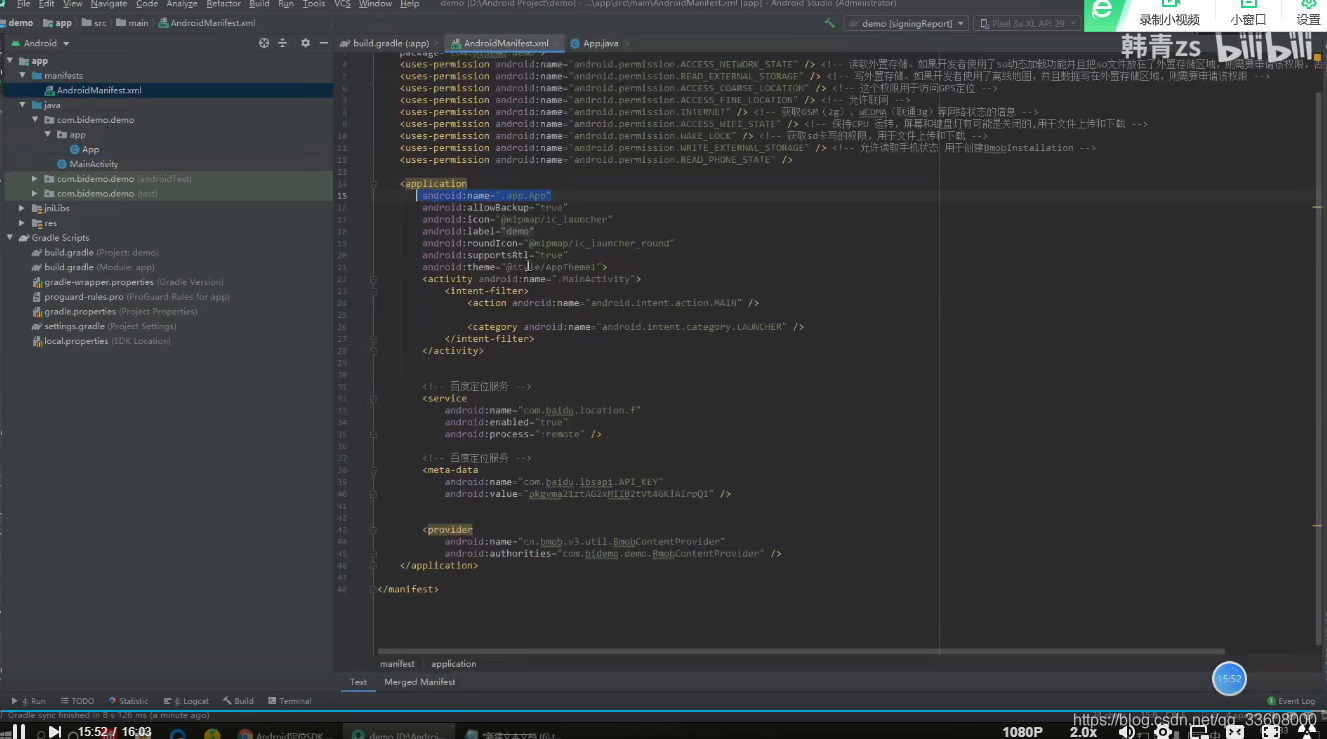This screenshot has height=739, width=1327.
Task: Select AndroidManifest.xml in project tree
Action: 98,90
